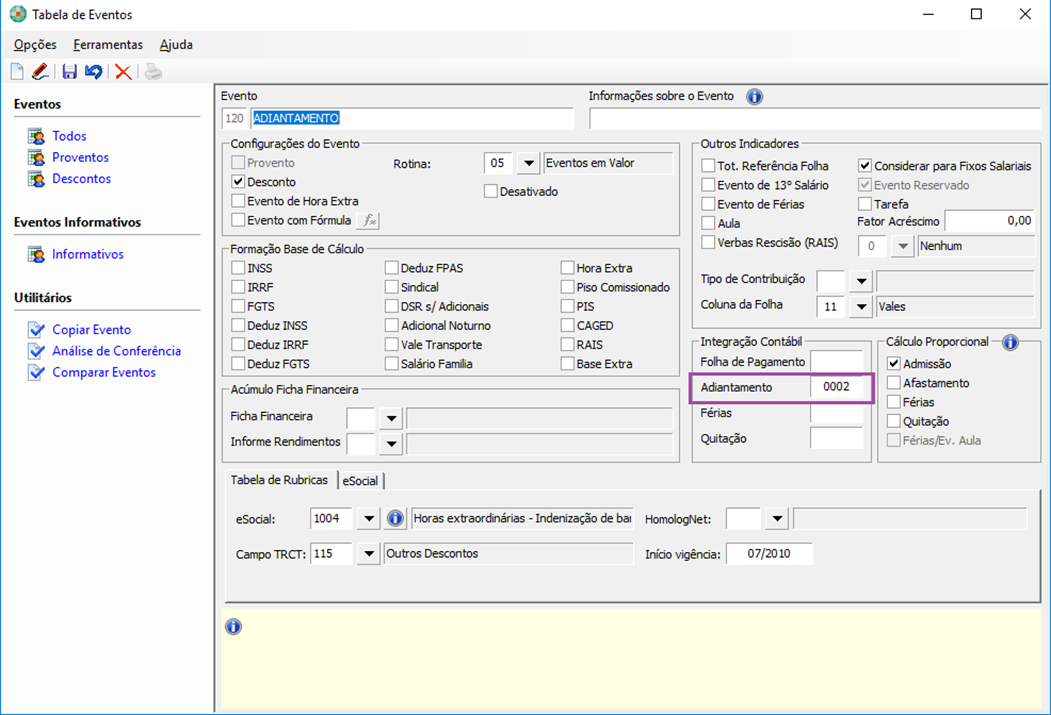Click the Folha de Pagamento account field
This screenshot has width=1051, height=715.
[x=837, y=362]
